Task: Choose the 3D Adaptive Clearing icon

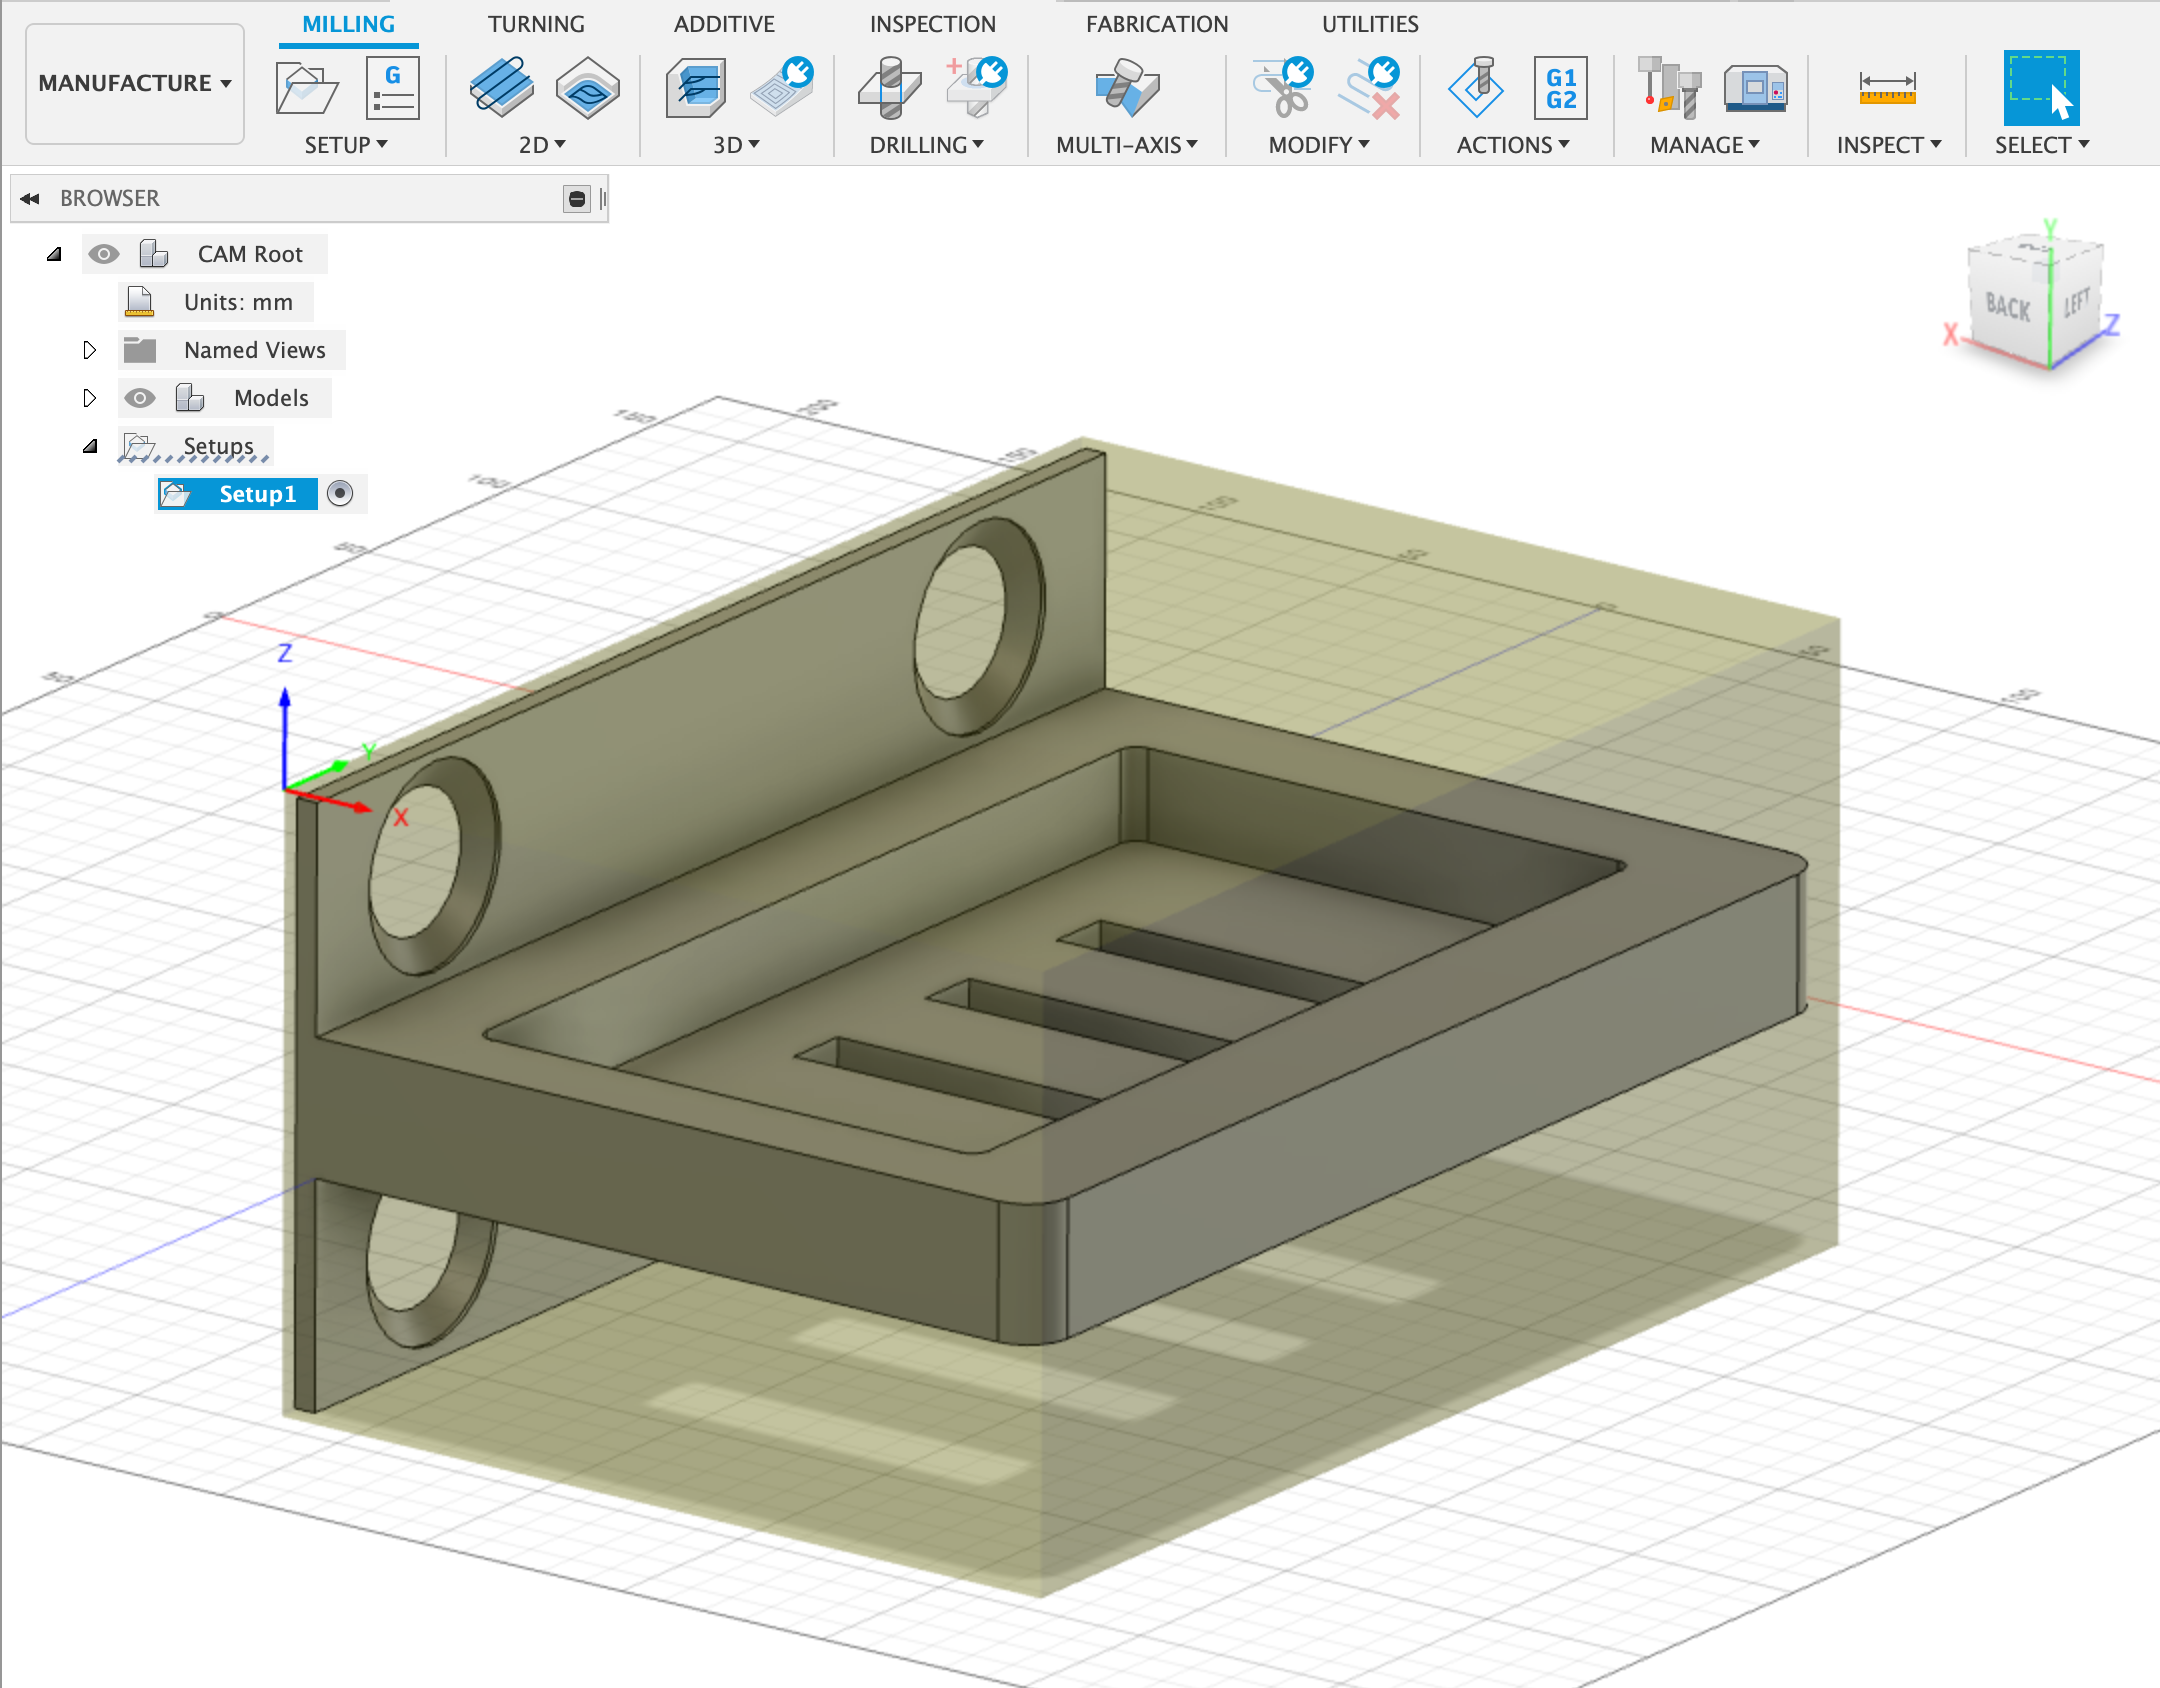Action: tap(696, 88)
